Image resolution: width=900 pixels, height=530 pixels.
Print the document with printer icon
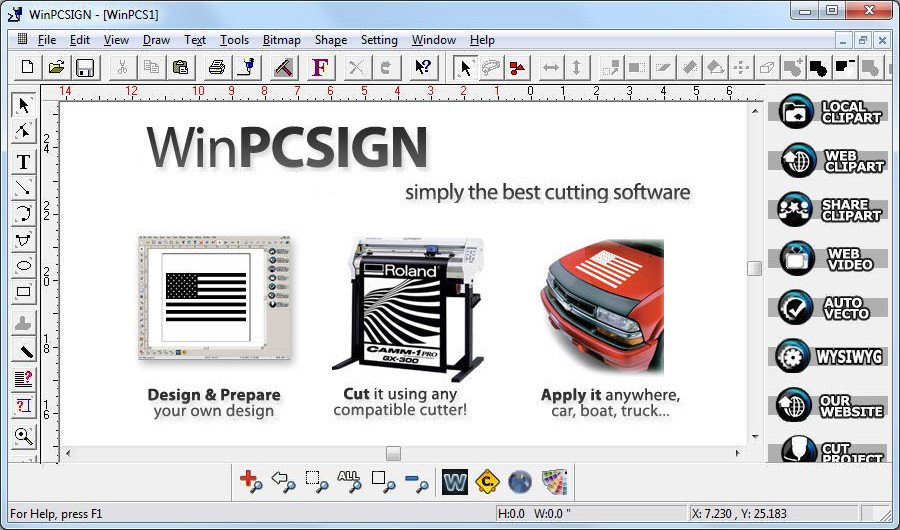(217, 67)
